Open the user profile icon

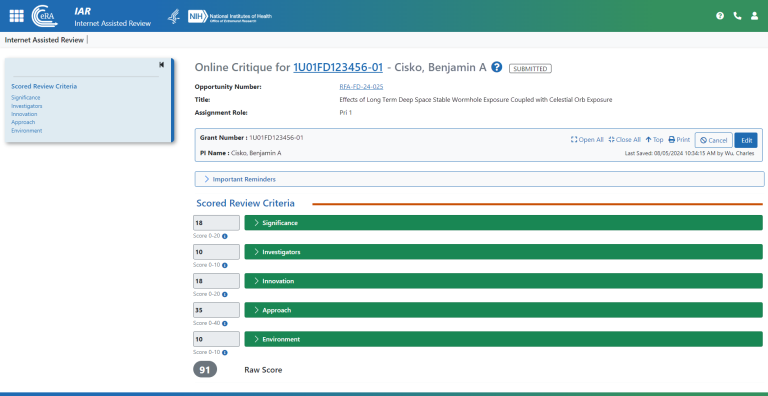(x=754, y=16)
